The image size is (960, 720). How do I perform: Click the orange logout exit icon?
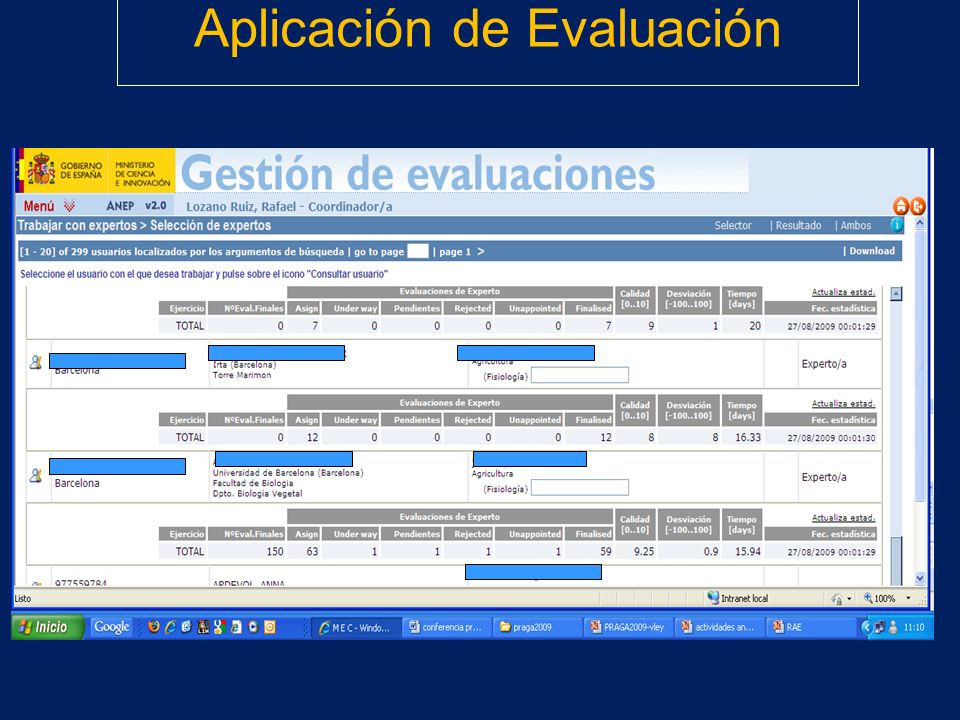pyautogui.click(x=917, y=206)
